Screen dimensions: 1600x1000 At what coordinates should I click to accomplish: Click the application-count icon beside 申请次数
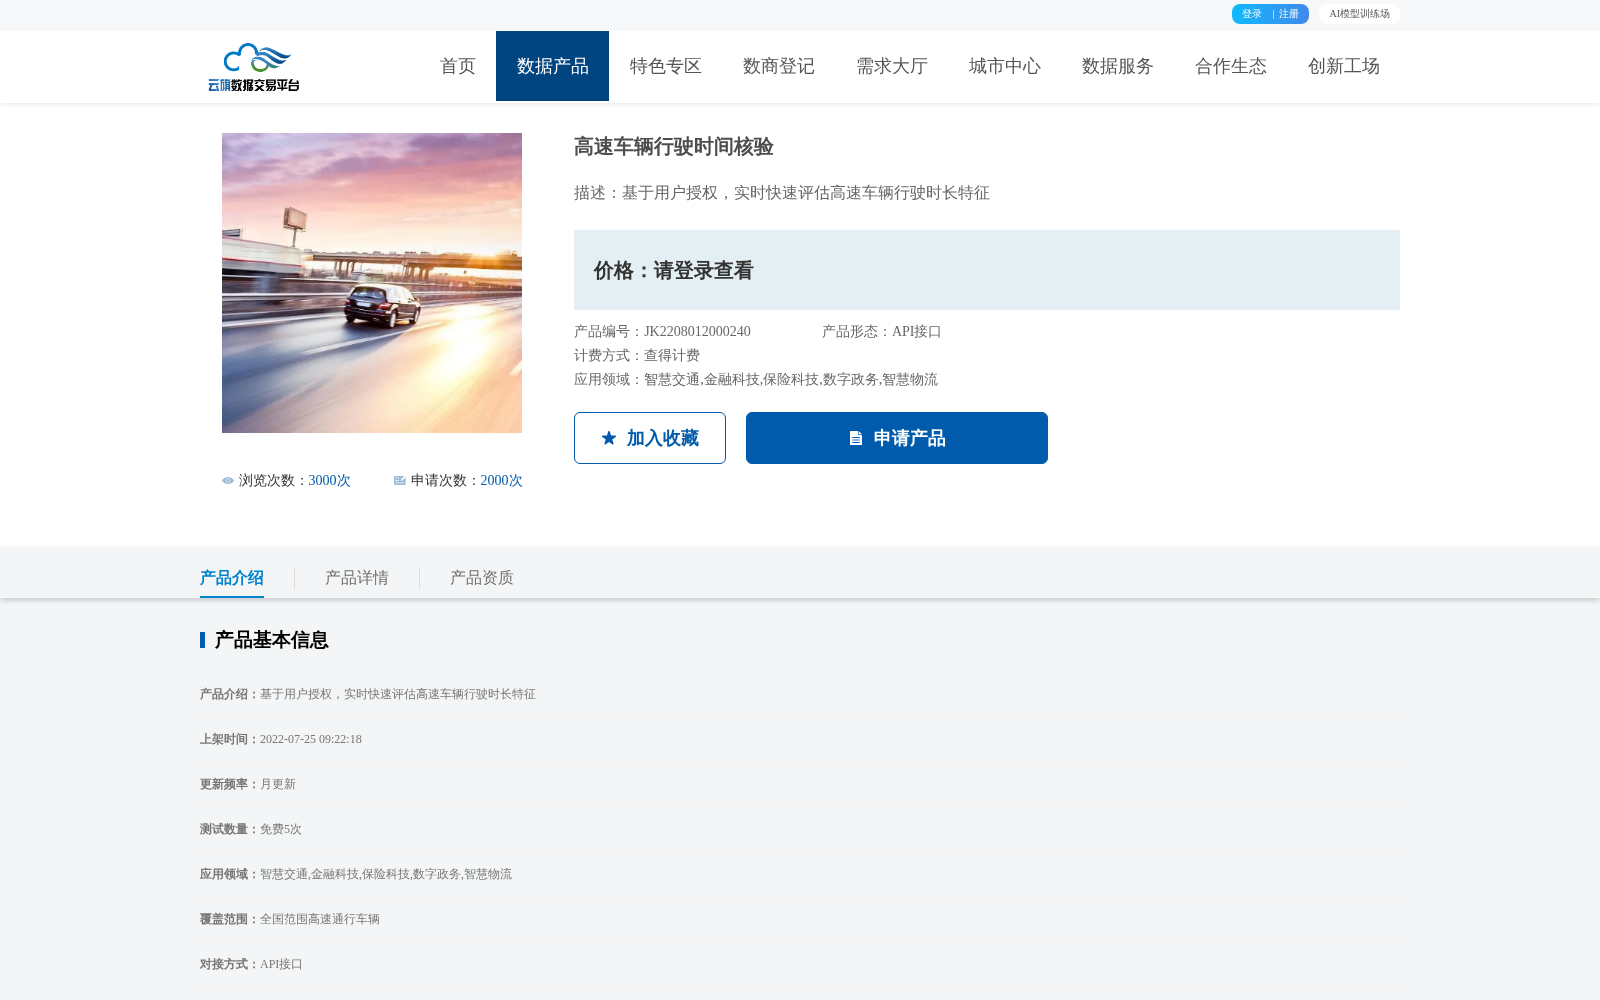pyautogui.click(x=400, y=481)
